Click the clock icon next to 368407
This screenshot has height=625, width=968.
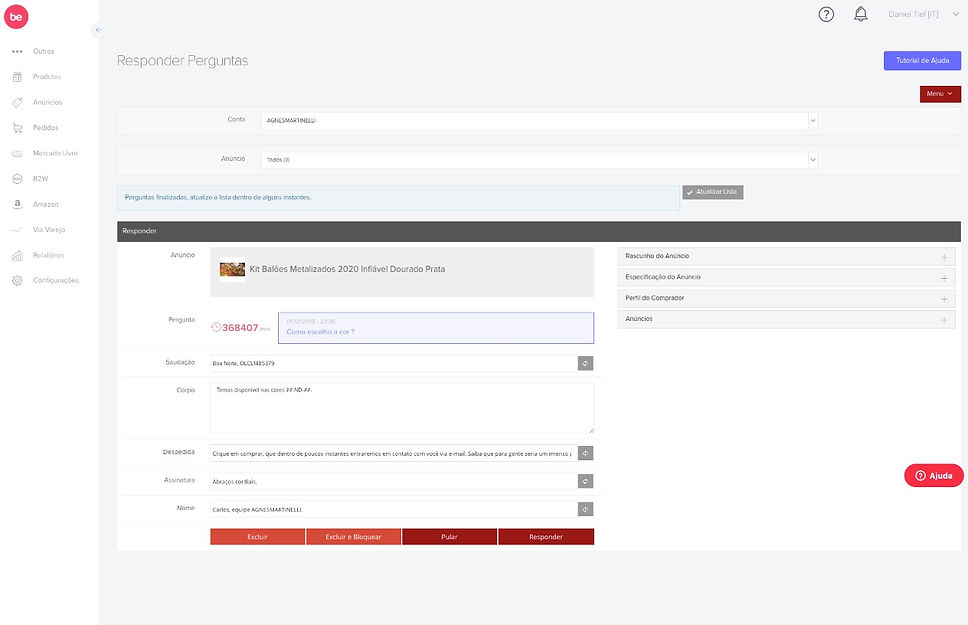(x=216, y=327)
